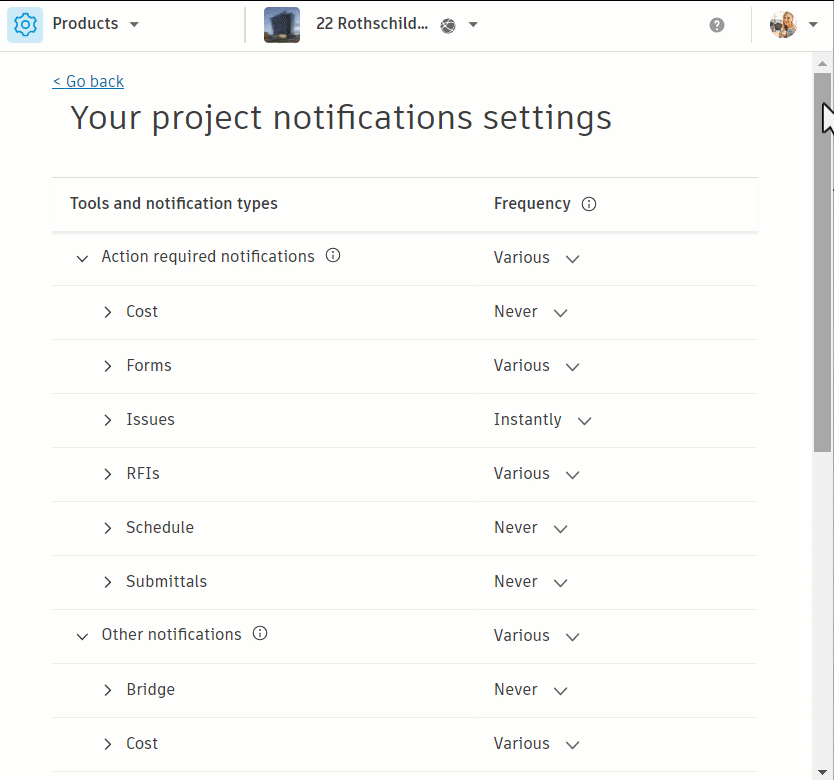Open the help question mark icon
Viewport: 834px width, 780px height.
click(717, 25)
